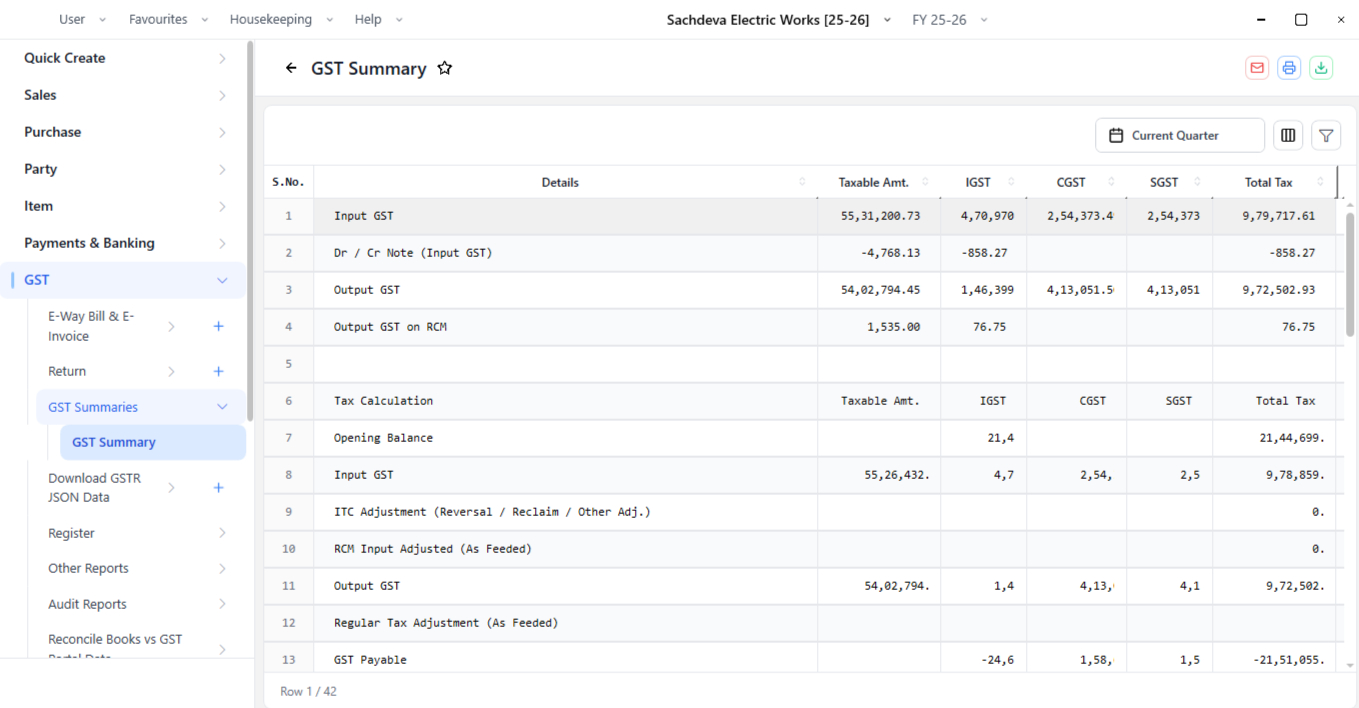Screen dimensions: 1359x708
Task: Click plus icon beside Return
Action: (218, 371)
